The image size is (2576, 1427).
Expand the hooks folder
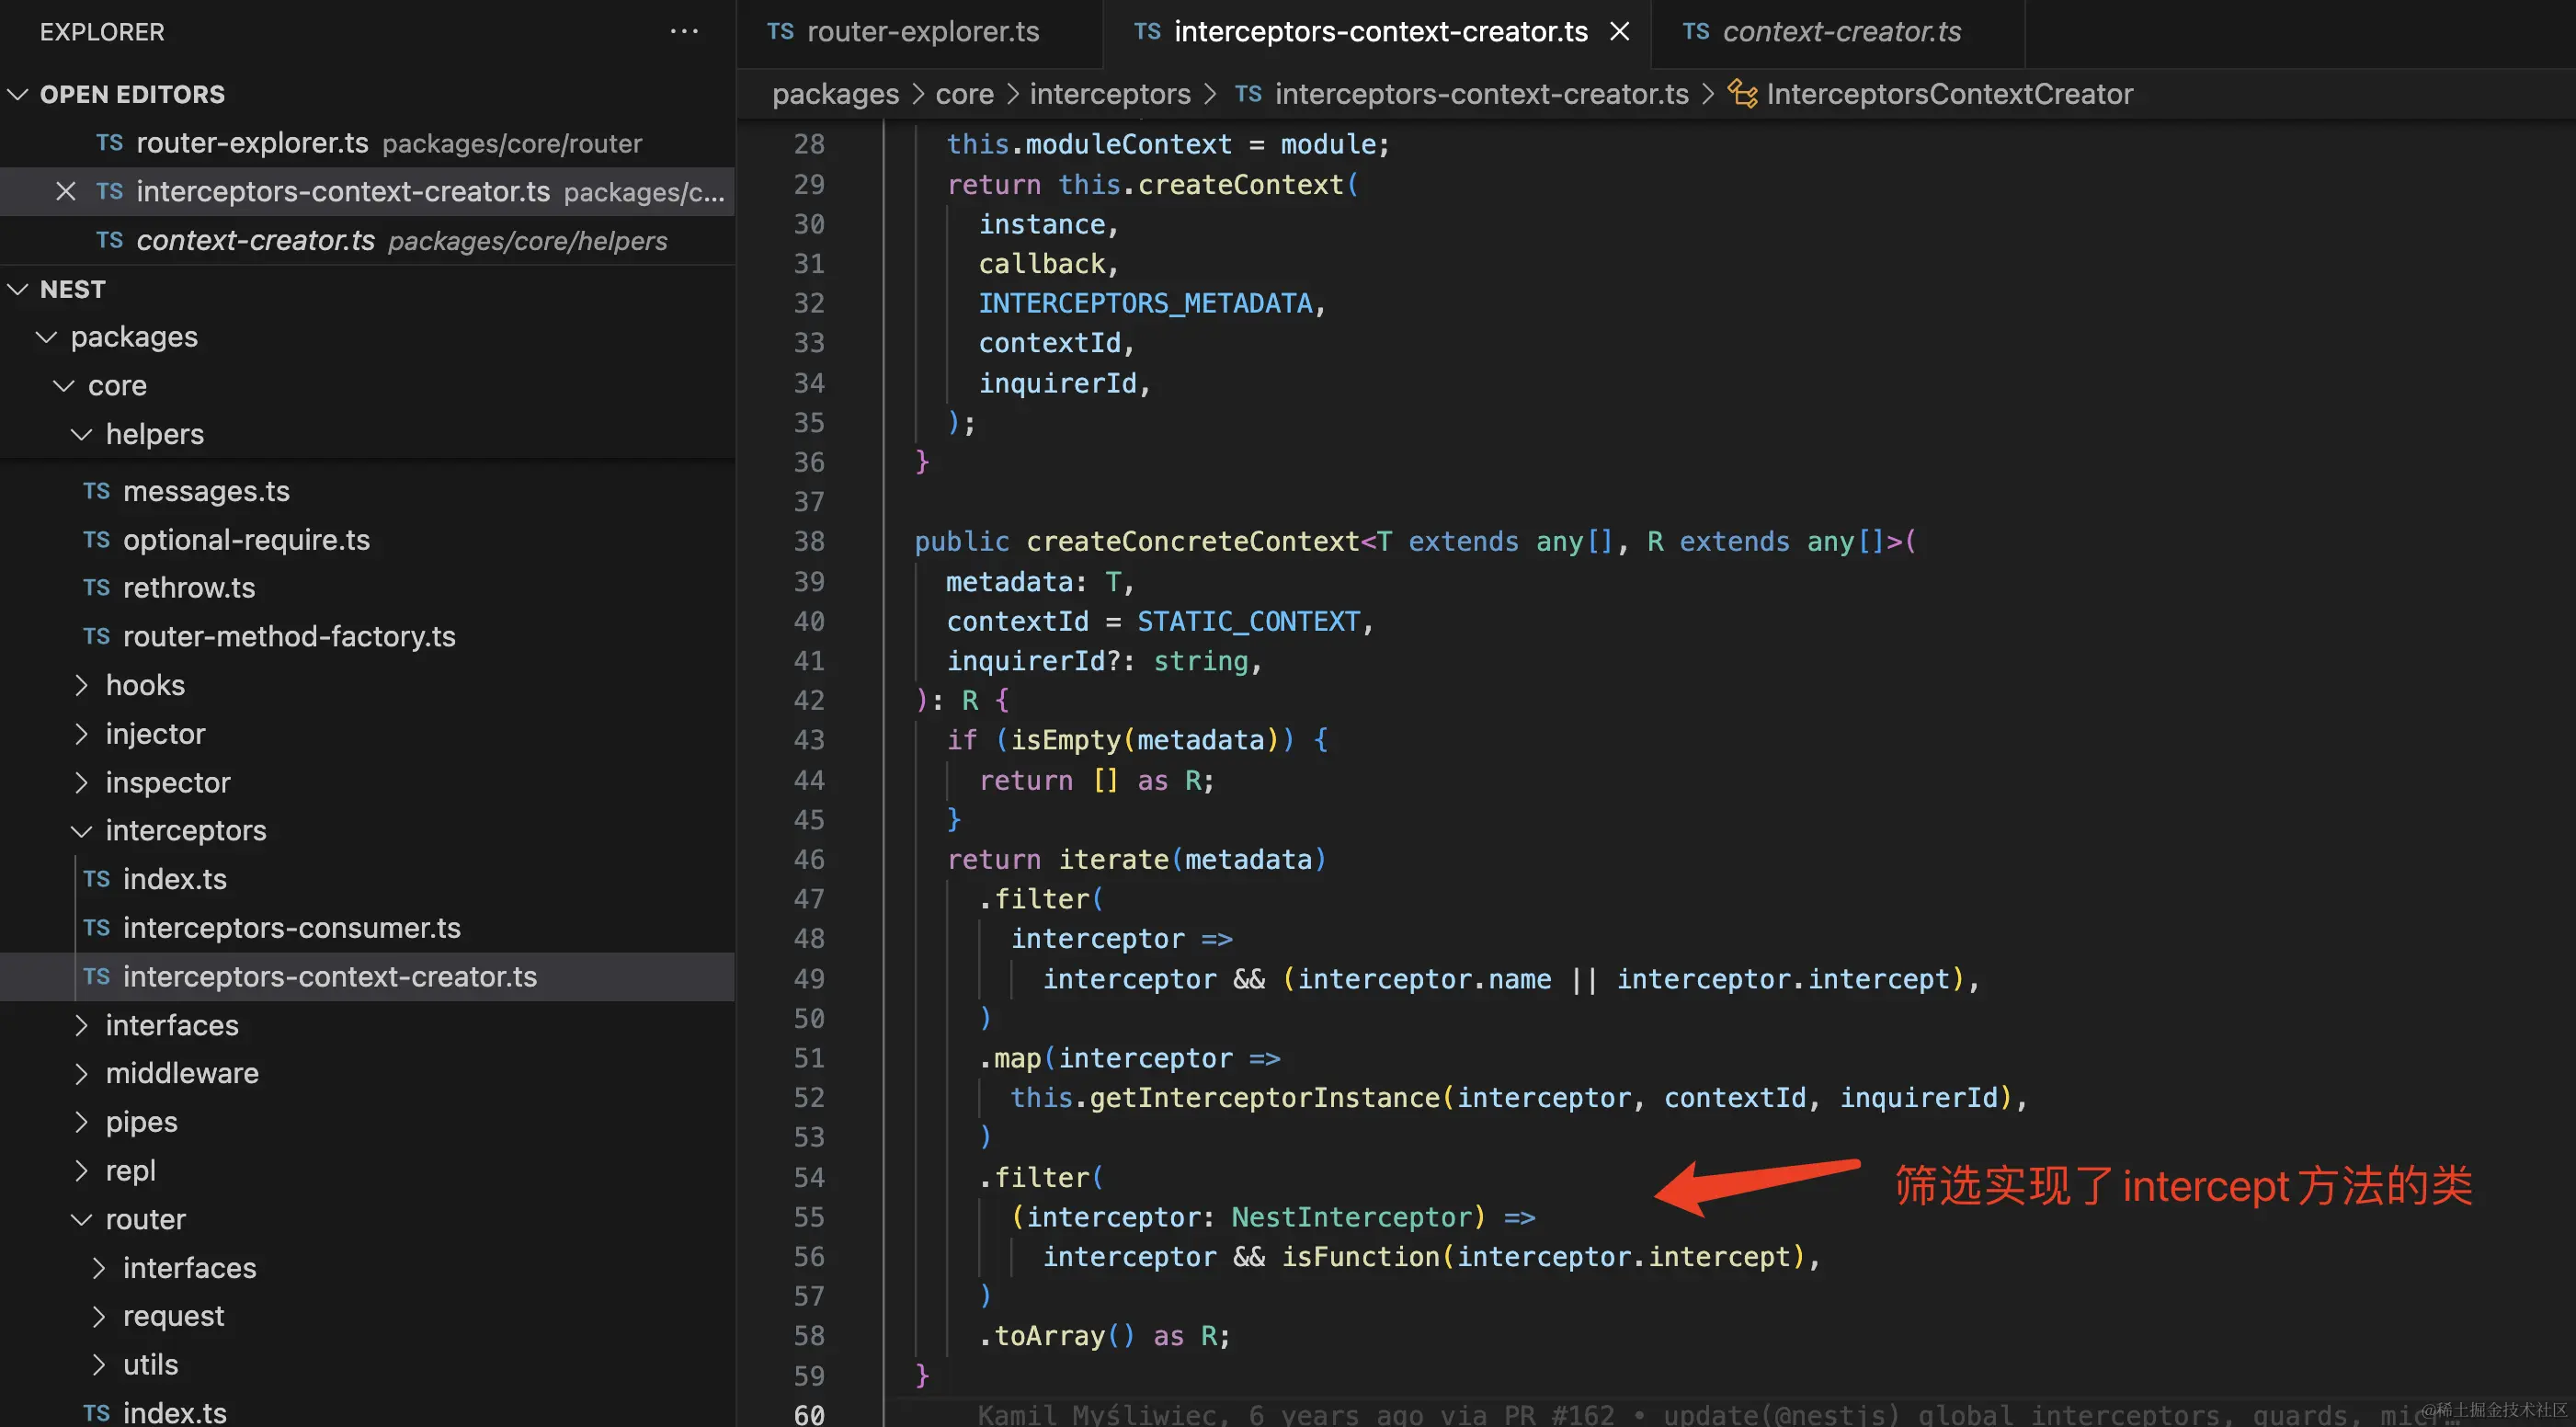(82, 685)
